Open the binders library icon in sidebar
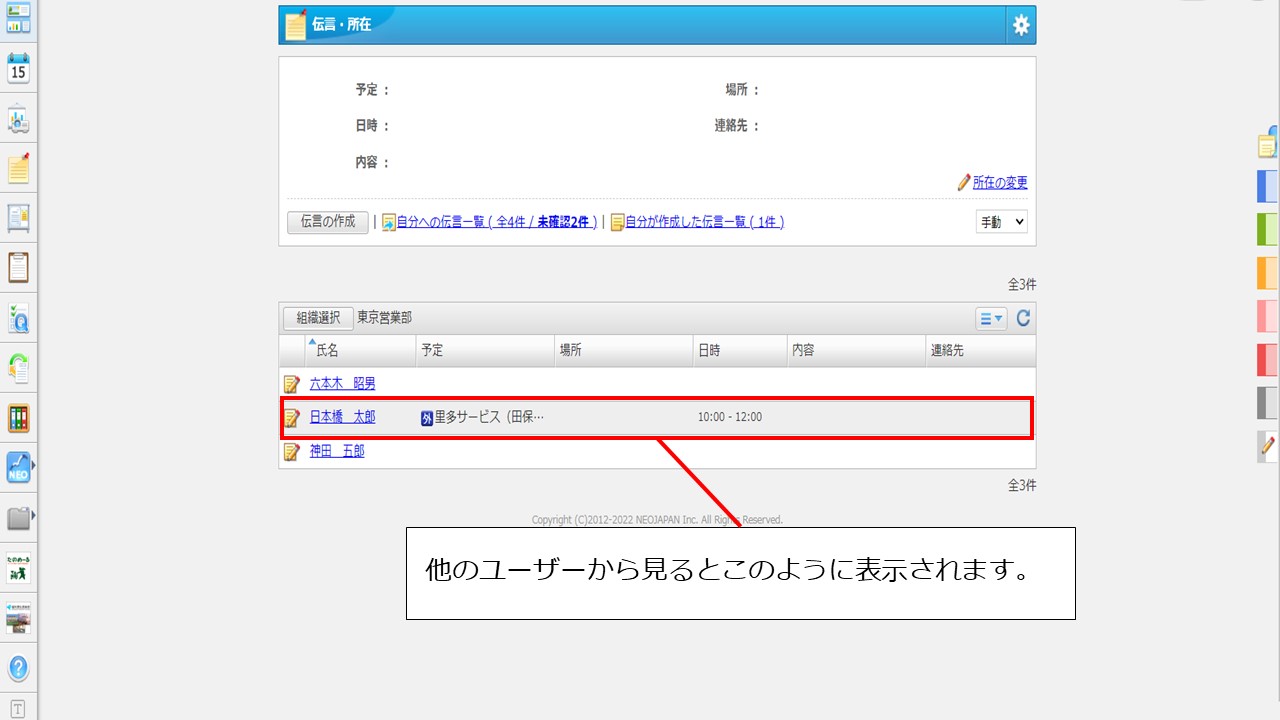The image size is (1280, 720). point(18,418)
